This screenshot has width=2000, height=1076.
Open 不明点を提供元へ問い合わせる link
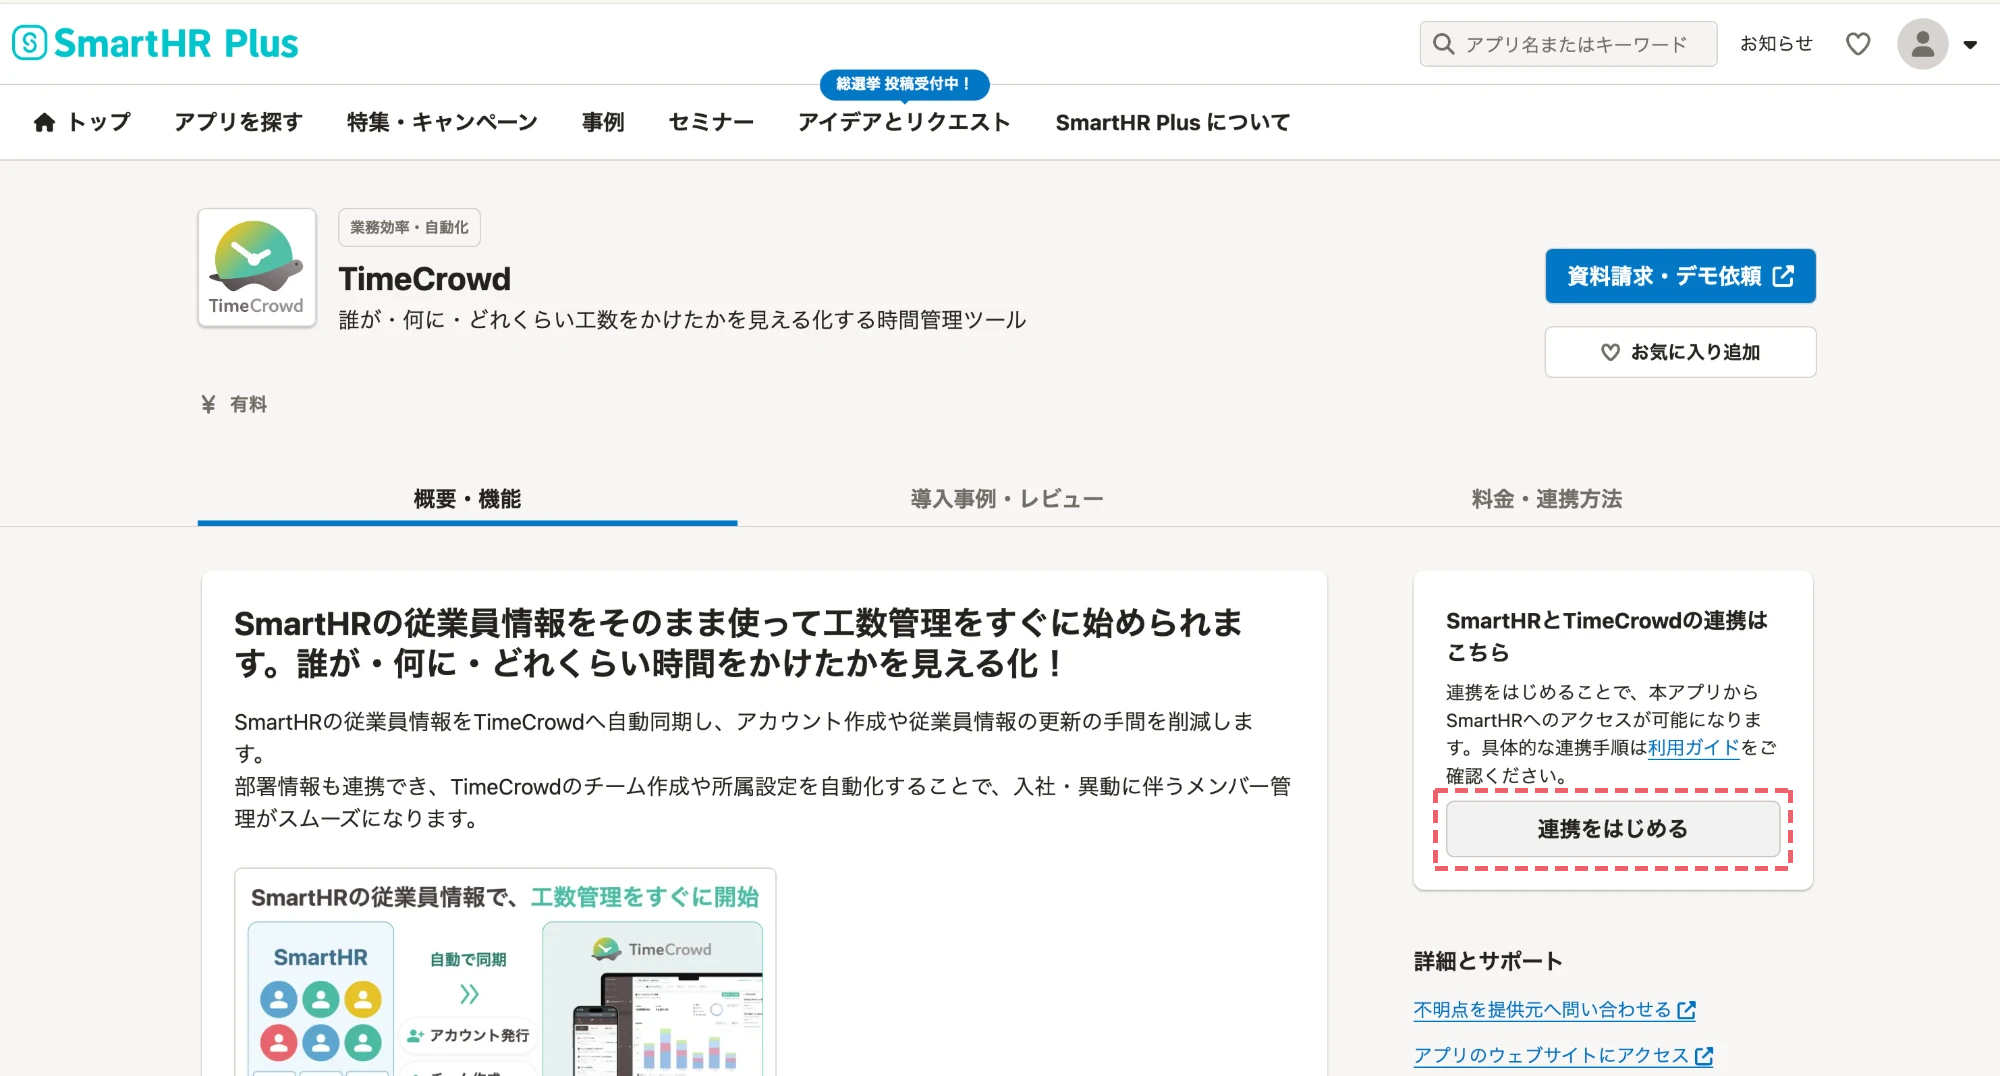pos(1554,1010)
